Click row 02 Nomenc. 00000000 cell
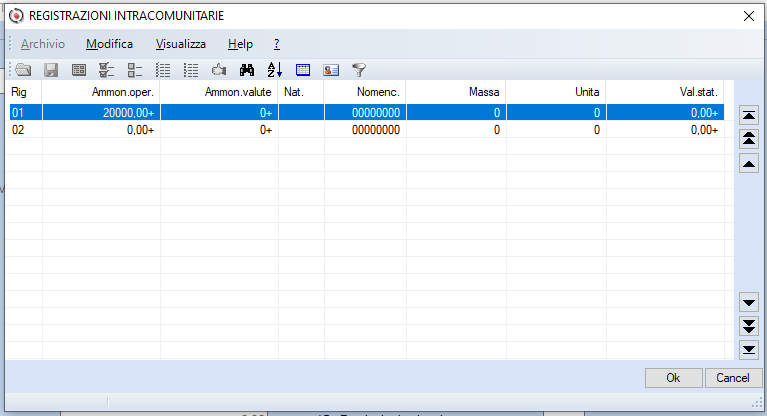This screenshot has height=416, width=767. pos(365,130)
